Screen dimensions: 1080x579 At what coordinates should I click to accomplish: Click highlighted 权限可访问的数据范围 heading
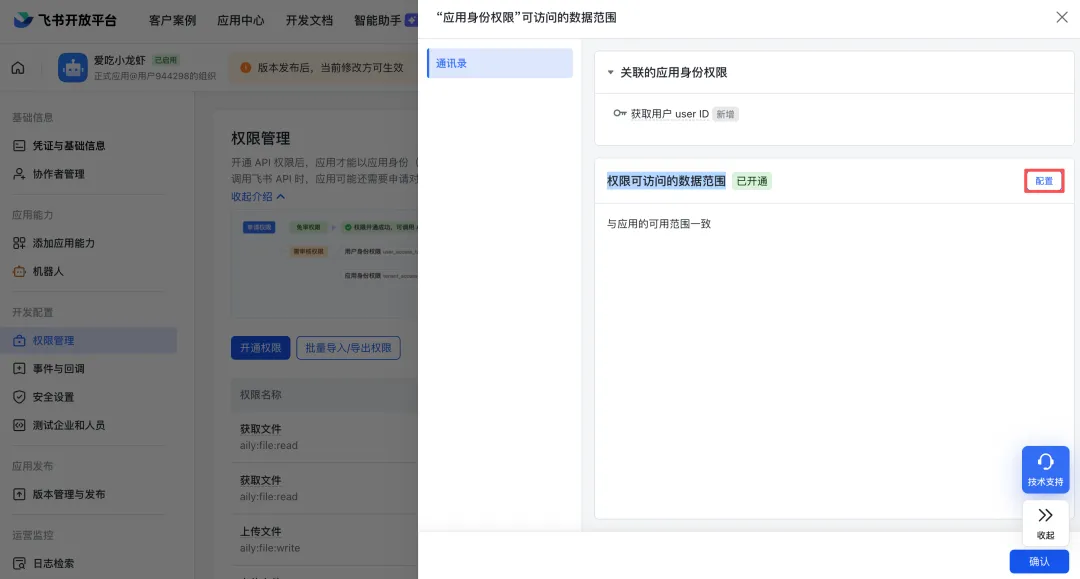[666, 181]
